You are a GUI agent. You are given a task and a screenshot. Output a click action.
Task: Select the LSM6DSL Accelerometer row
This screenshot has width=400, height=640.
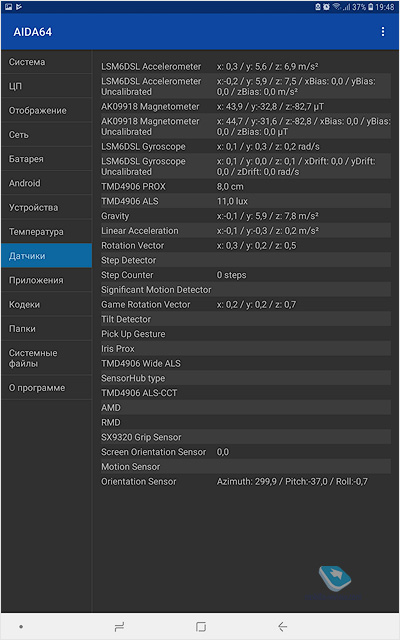tap(246, 67)
